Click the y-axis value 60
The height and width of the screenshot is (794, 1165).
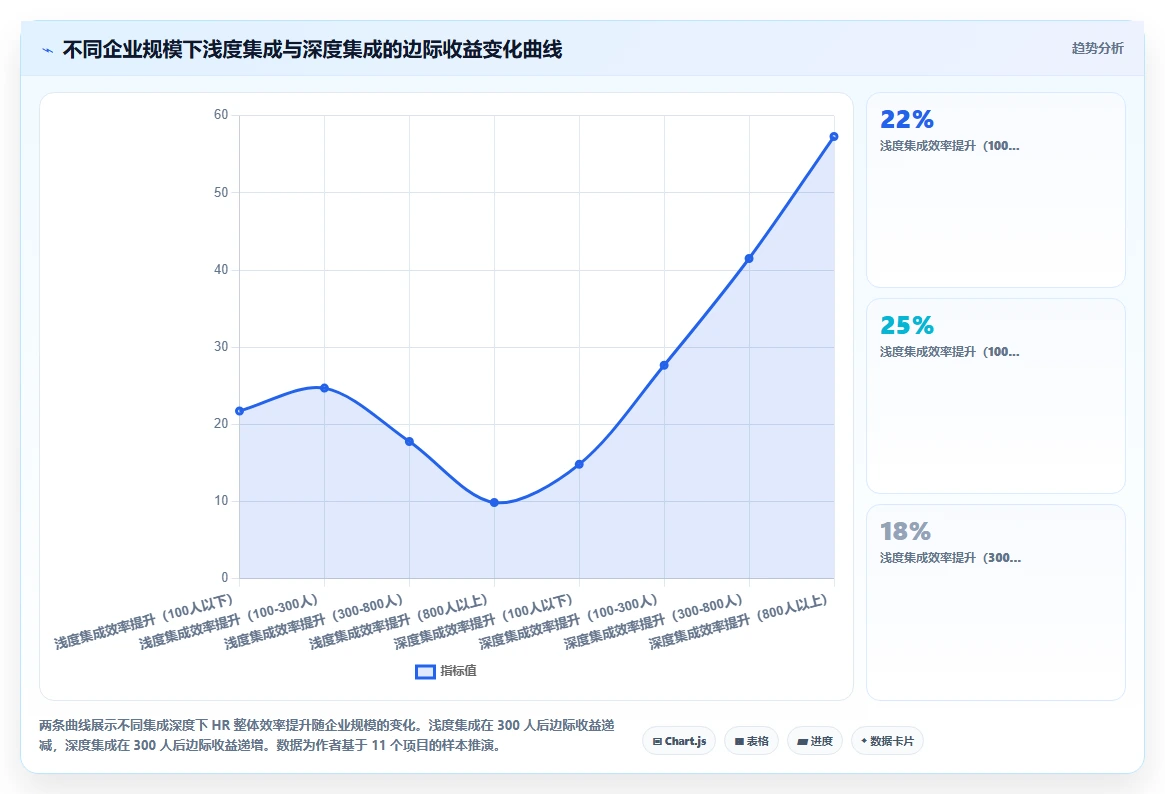point(221,114)
